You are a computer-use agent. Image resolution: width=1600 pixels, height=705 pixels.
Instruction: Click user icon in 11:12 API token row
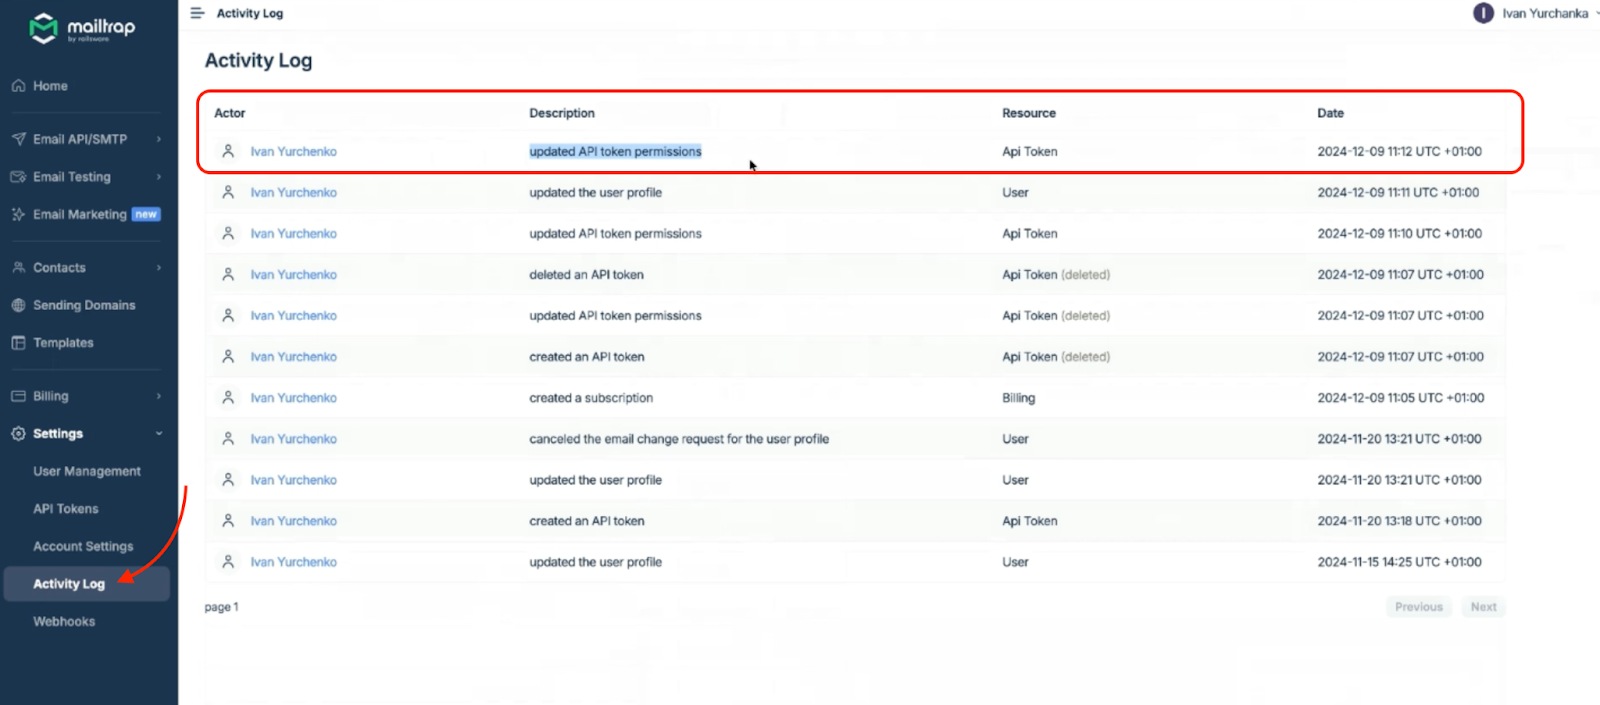[228, 151]
